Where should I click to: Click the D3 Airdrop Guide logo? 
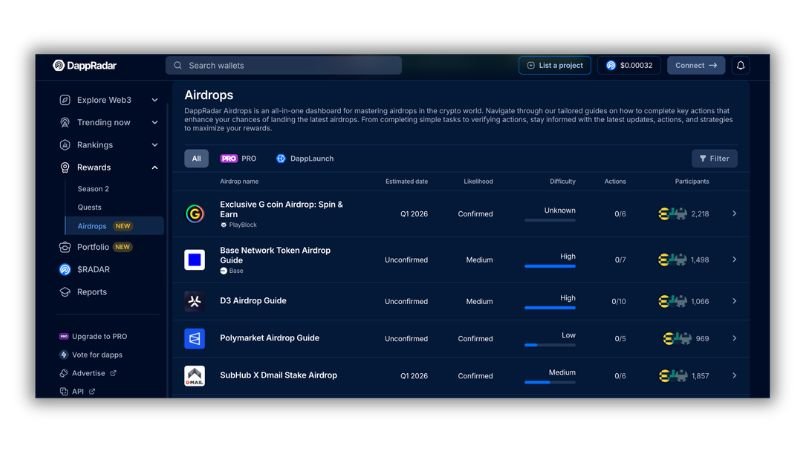pos(194,301)
